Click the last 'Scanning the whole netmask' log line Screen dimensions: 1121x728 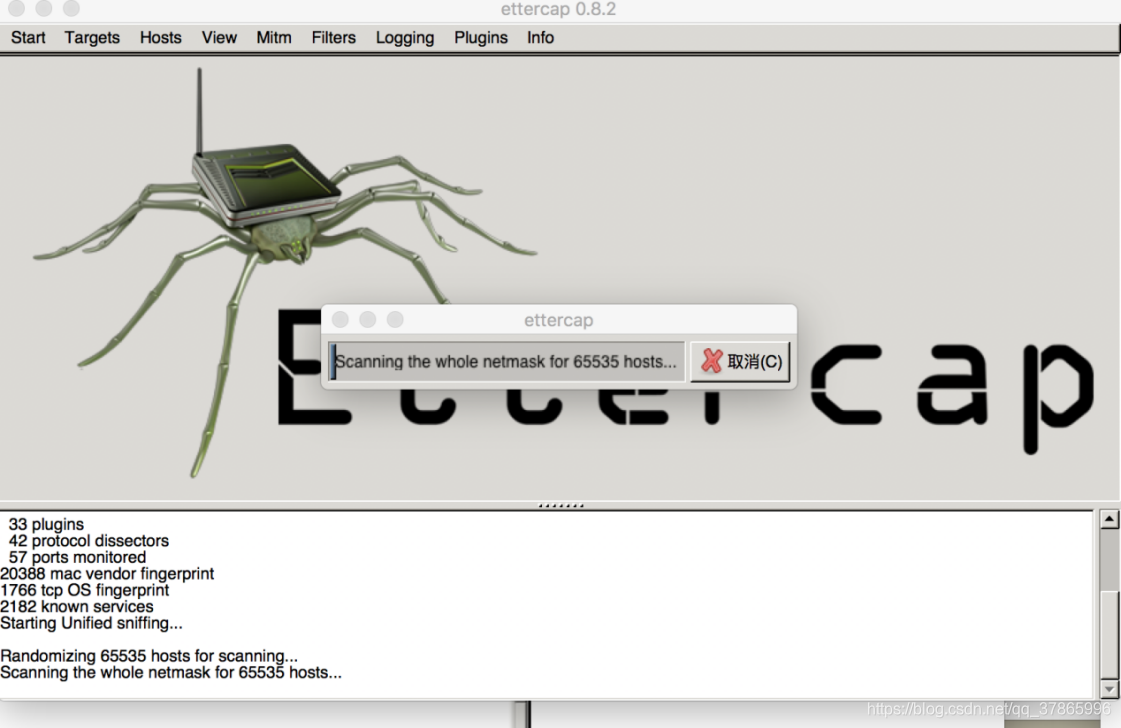click(171, 672)
